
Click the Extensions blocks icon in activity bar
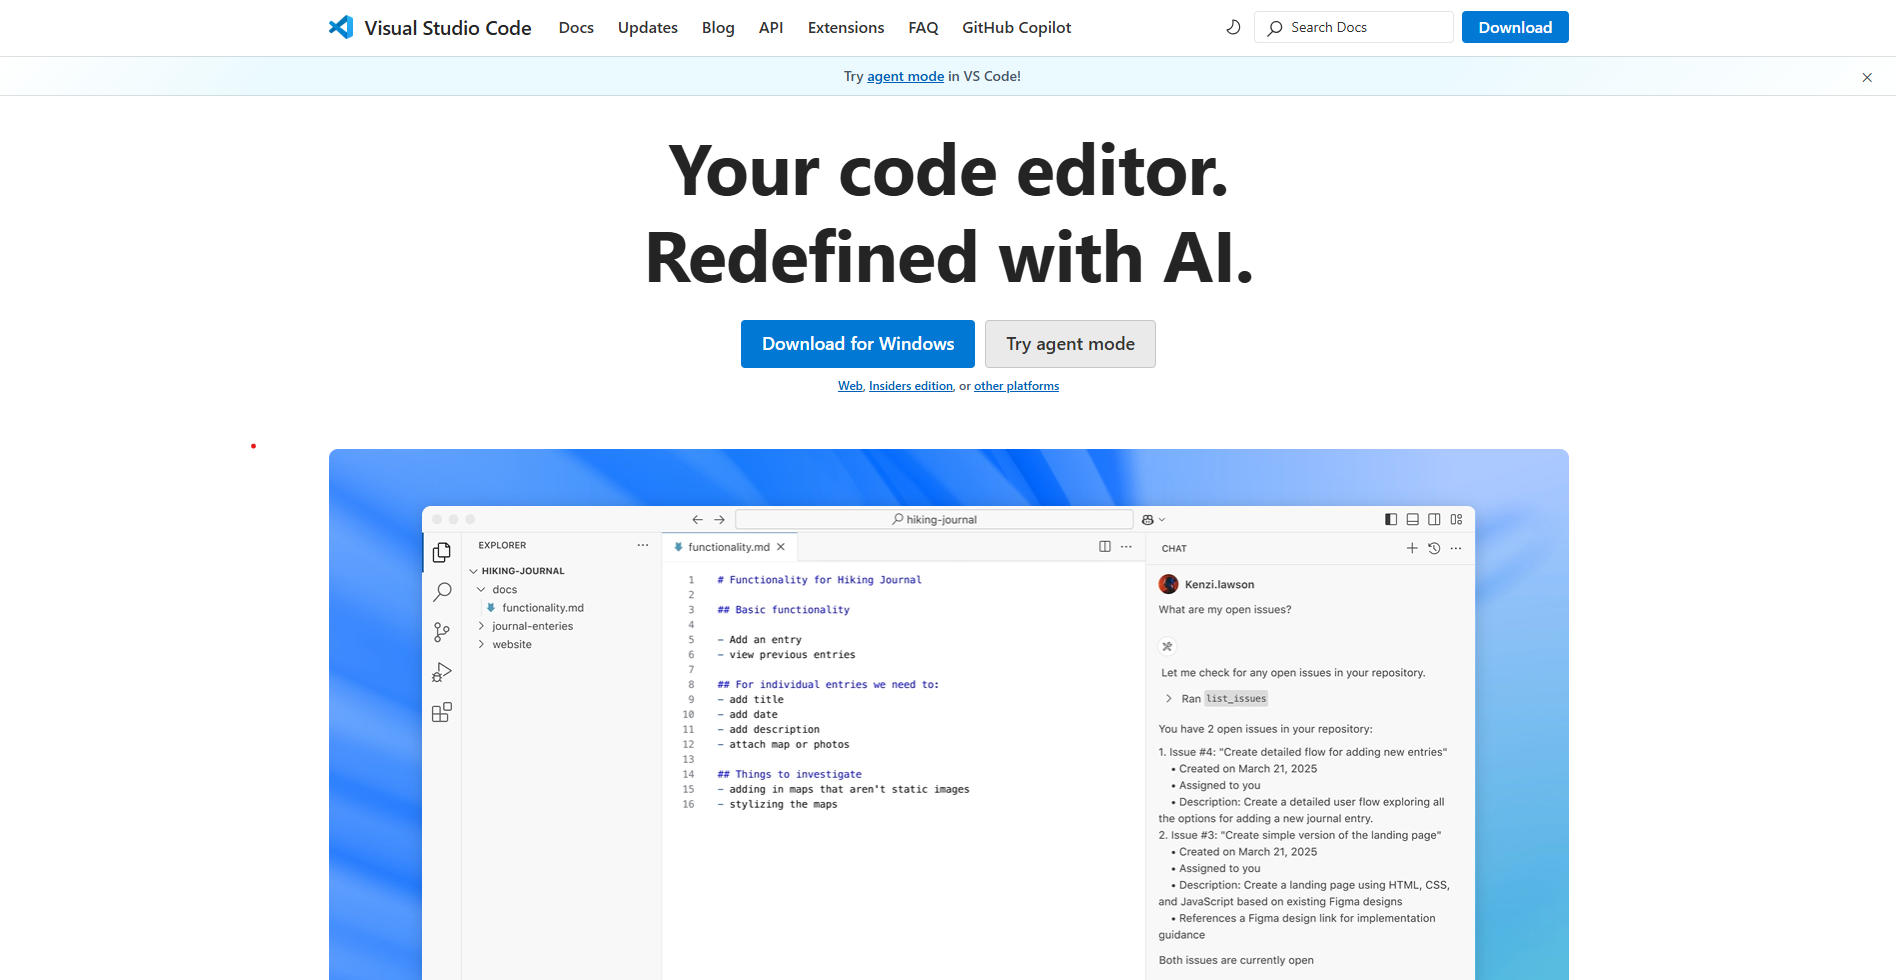[x=442, y=712]
